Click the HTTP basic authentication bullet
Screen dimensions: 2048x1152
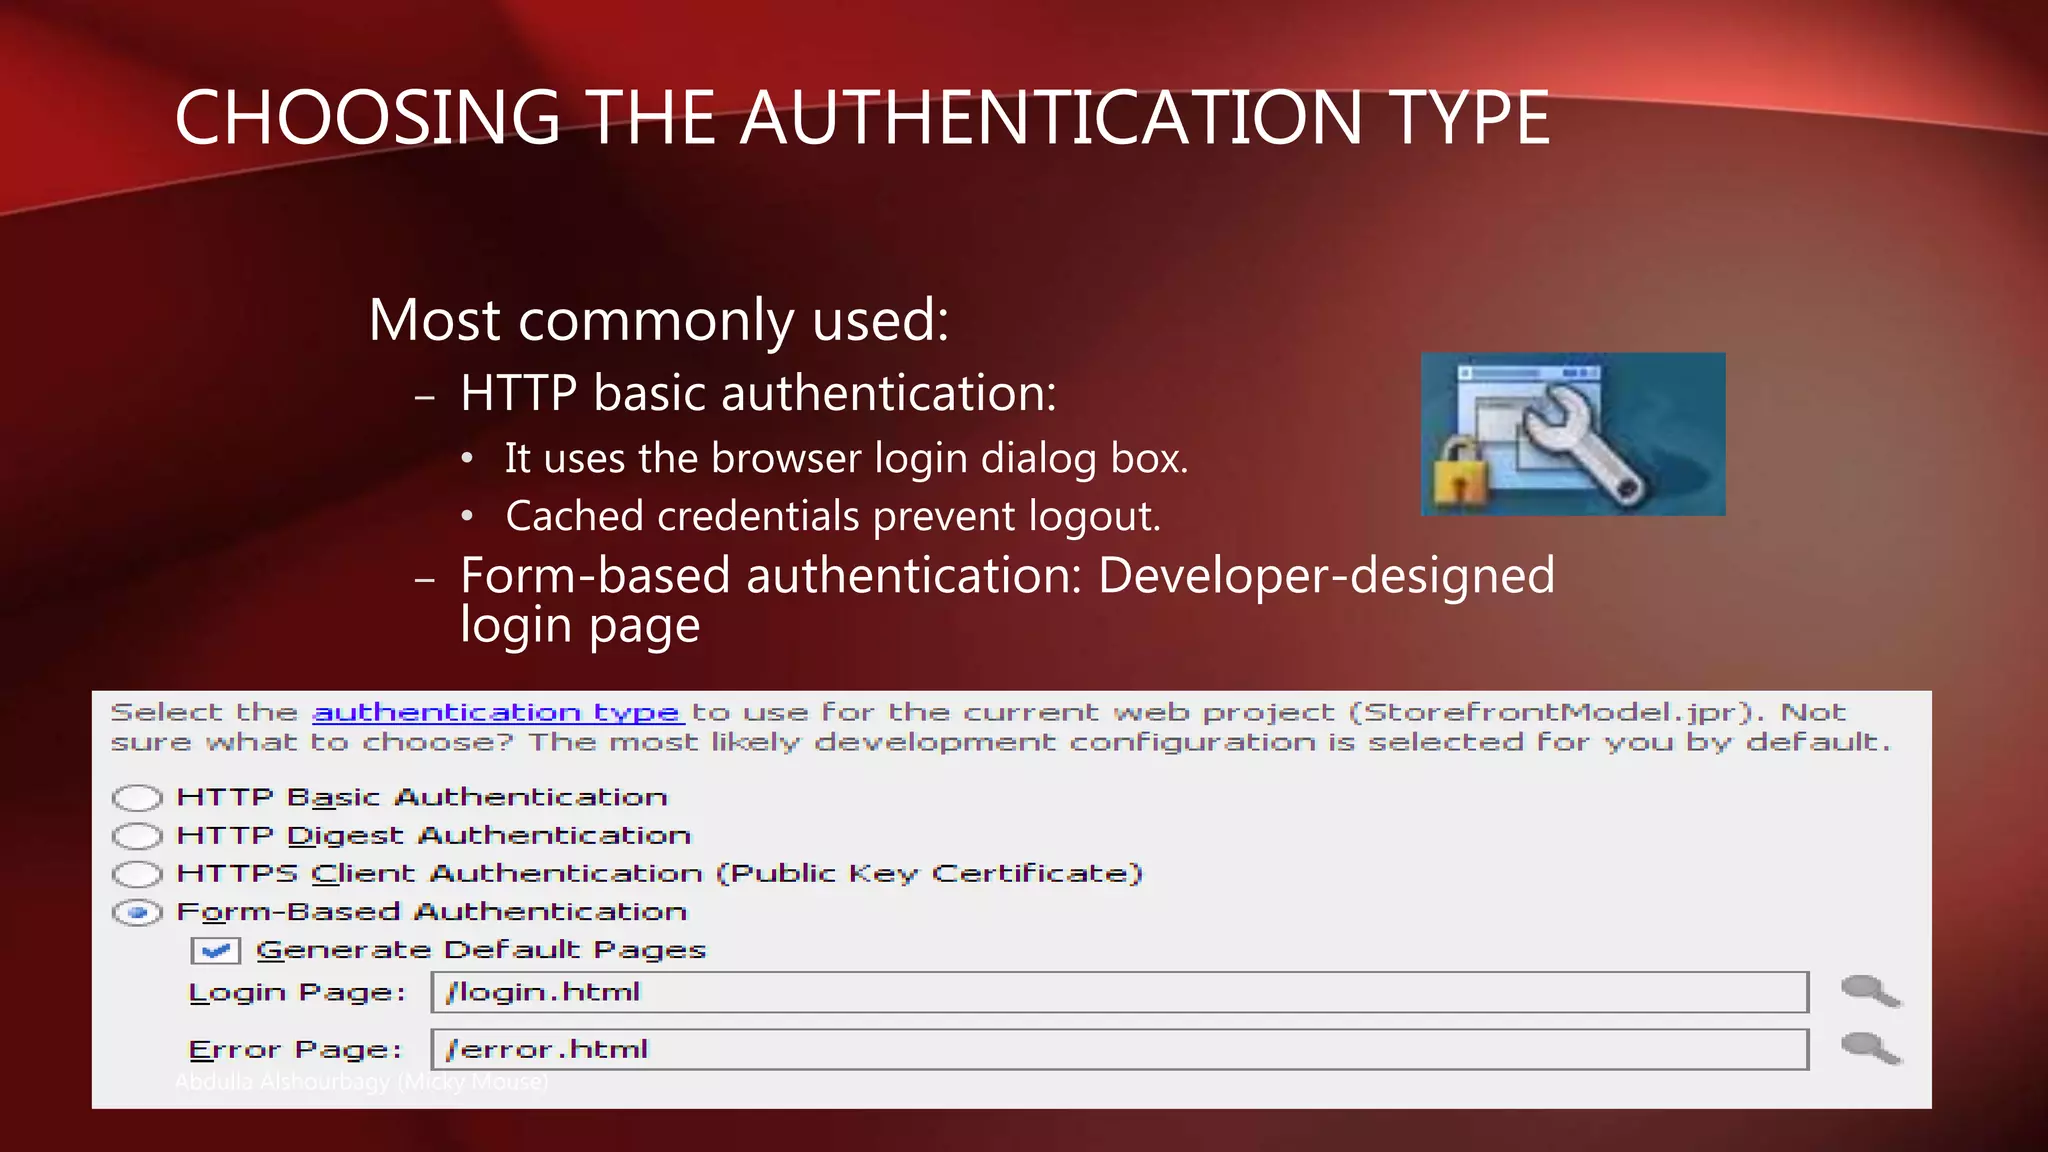pos(758,392)
